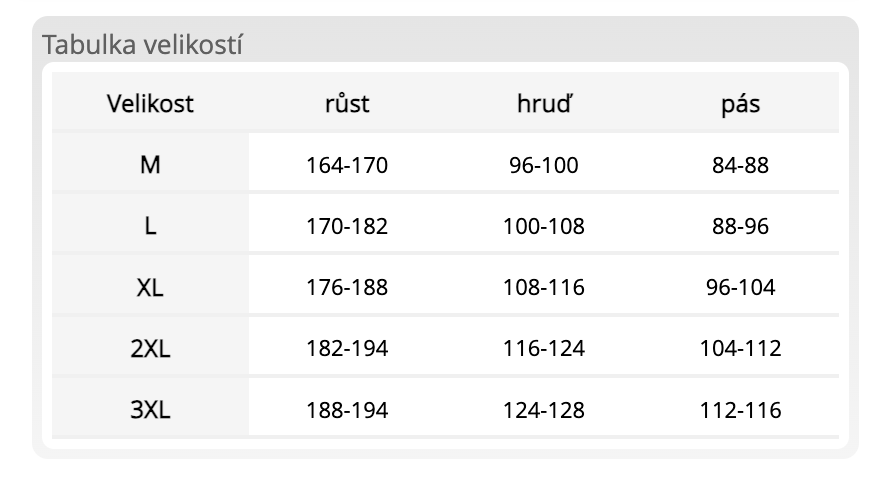This screenshot has height=482, width=878.
Task: Select the 2XL size row label
Action: 150,349
